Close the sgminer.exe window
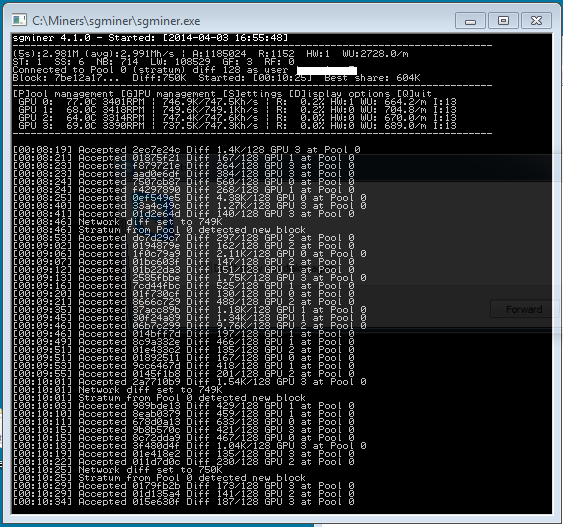 (536, 21)
